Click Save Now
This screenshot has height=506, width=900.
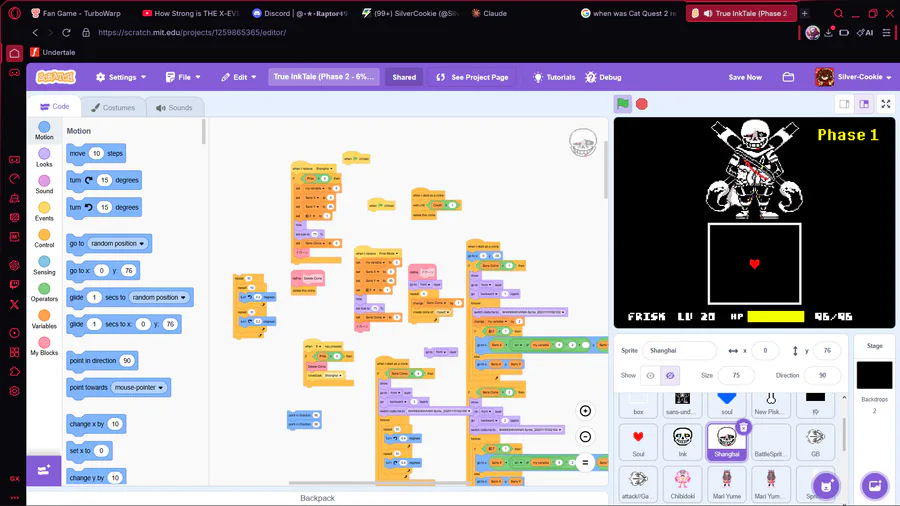(745, 77)
